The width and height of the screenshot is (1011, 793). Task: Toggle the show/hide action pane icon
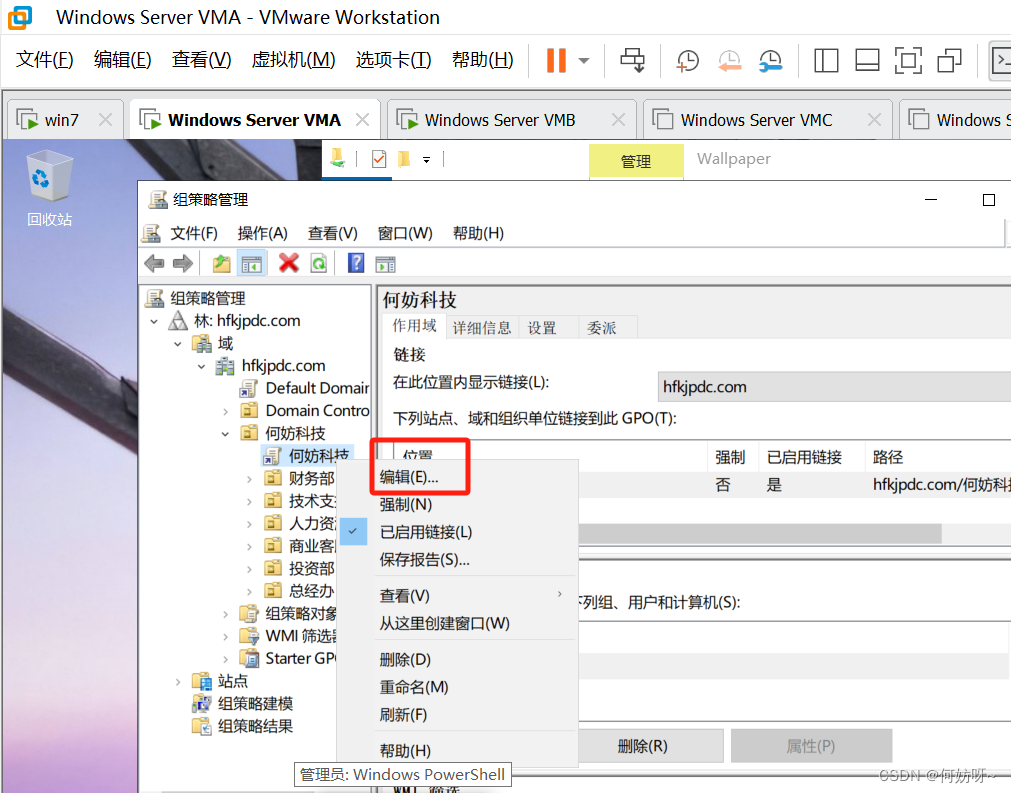pos(386,264)
